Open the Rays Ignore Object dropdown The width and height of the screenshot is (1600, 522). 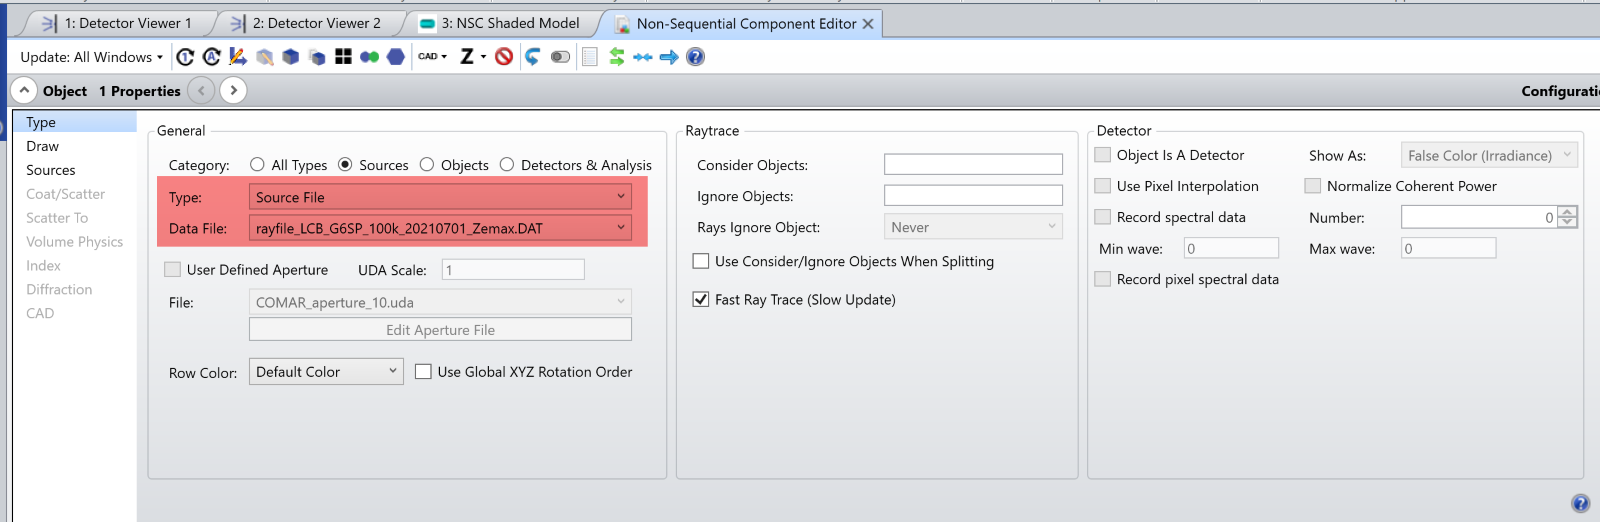tap(973, 227)
